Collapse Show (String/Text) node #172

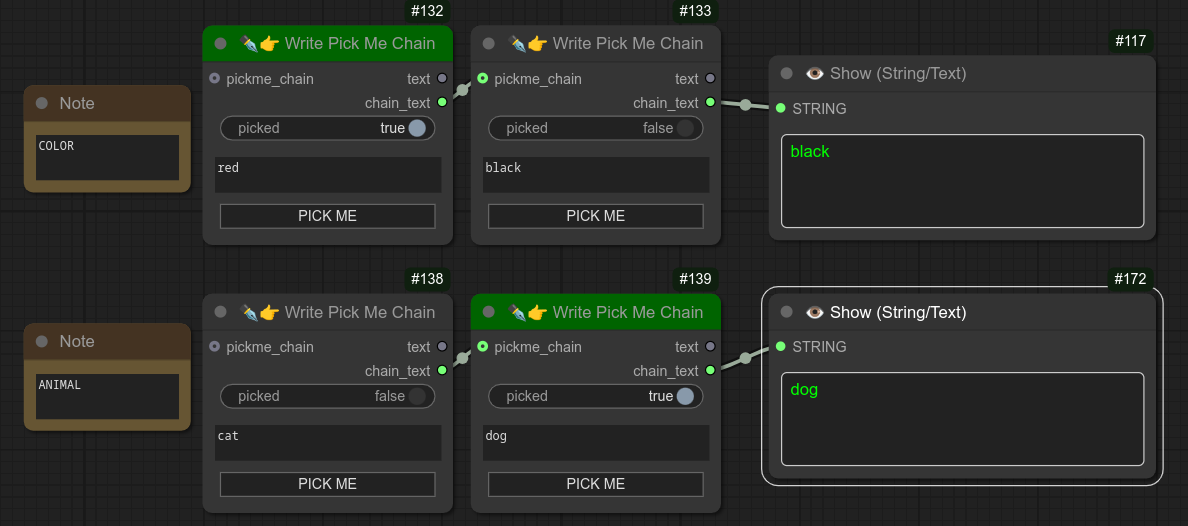click(787, 312)
